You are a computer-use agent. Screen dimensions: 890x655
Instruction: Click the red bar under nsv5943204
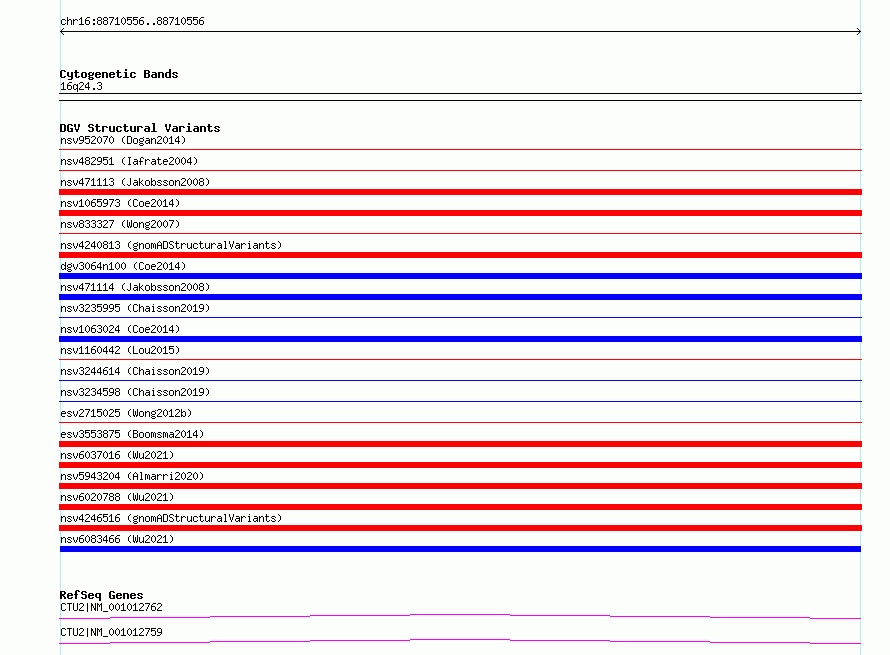pyautogui.click(x=460, y=486)
